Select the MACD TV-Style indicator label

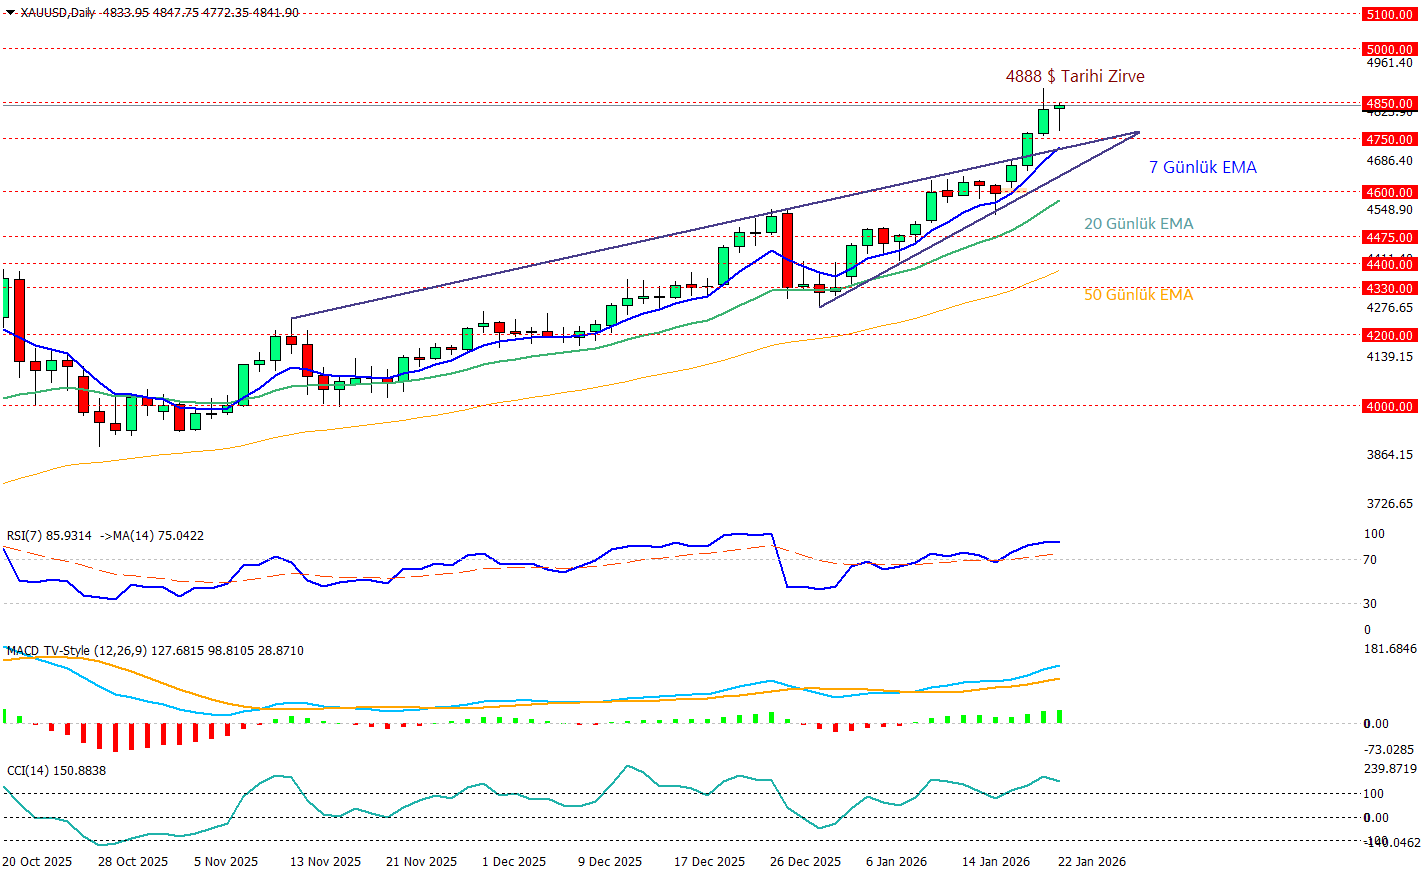[x=76, y=651]
